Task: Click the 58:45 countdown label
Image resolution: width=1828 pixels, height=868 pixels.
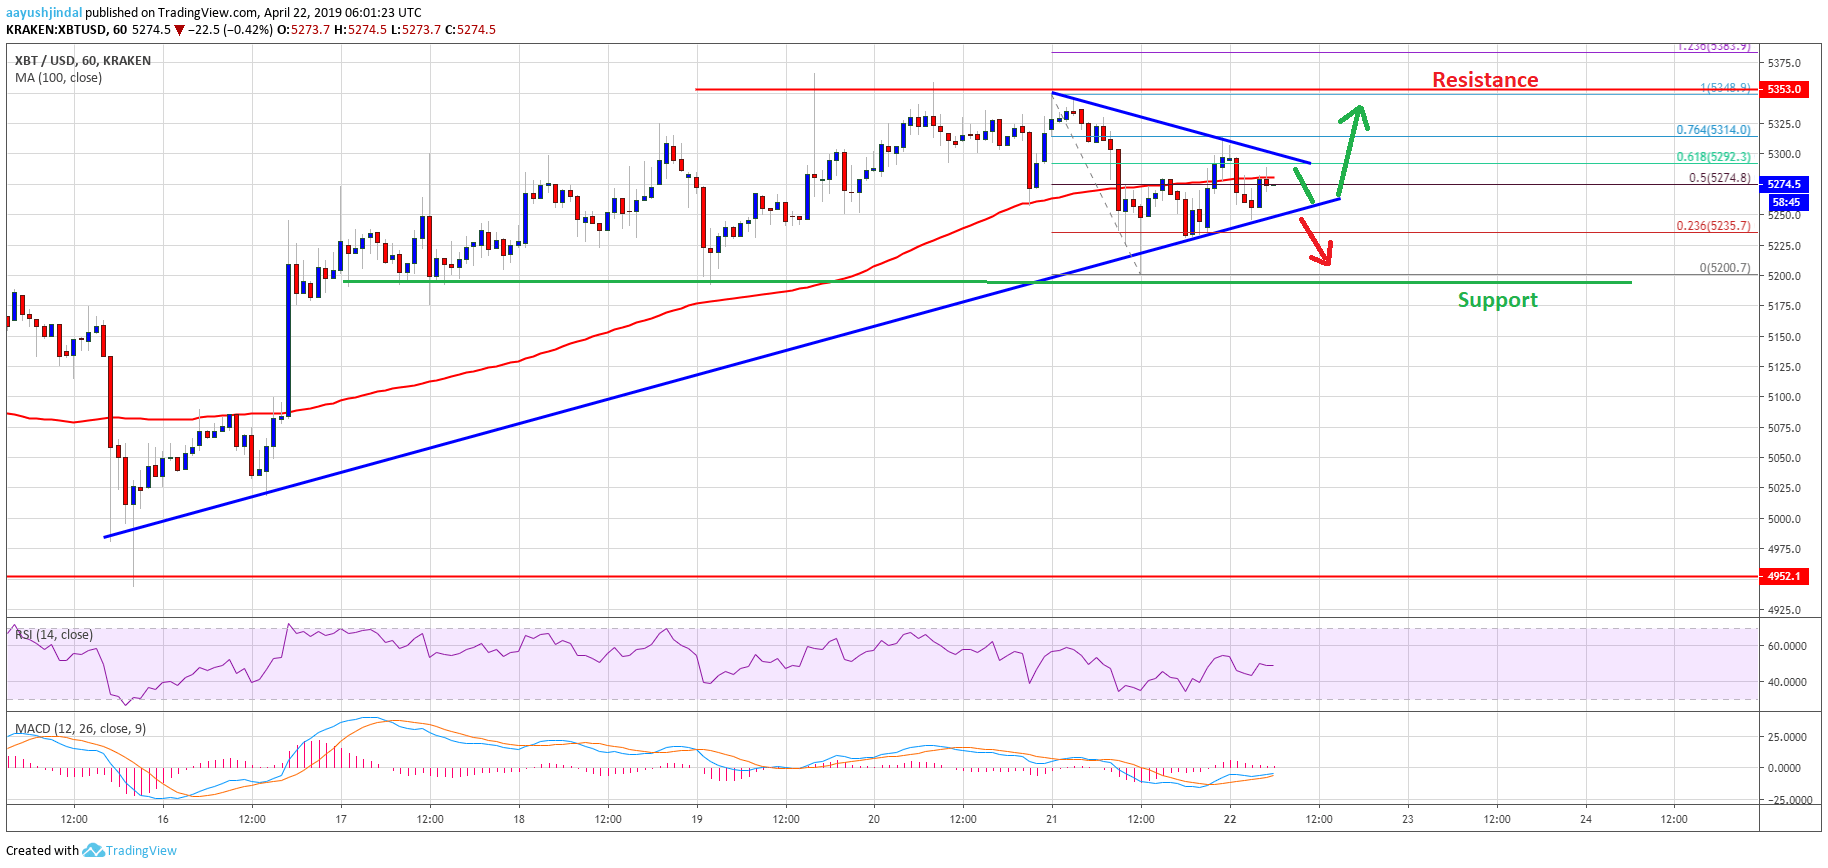Action: (1786, 202)
